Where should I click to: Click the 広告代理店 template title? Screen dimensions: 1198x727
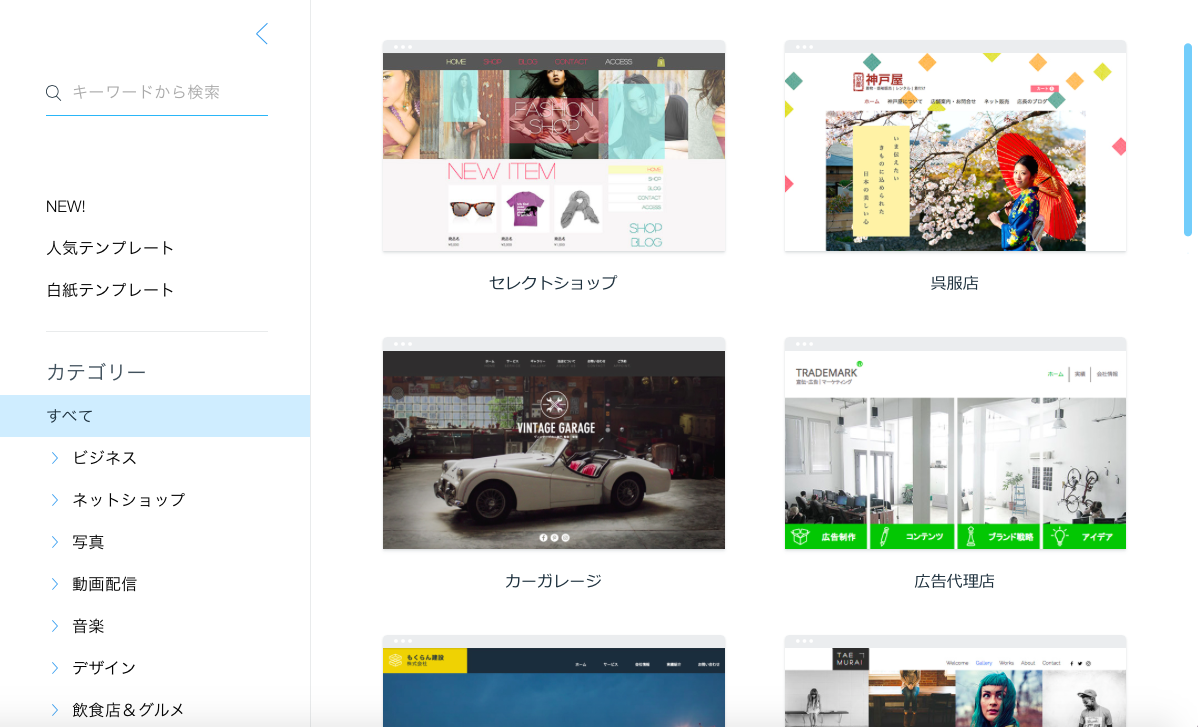click(955, 581)
